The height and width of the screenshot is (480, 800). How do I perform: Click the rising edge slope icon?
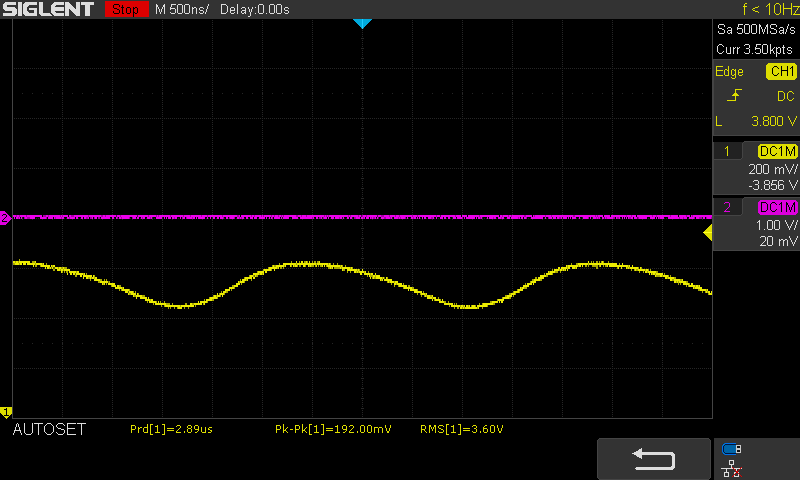734,95
